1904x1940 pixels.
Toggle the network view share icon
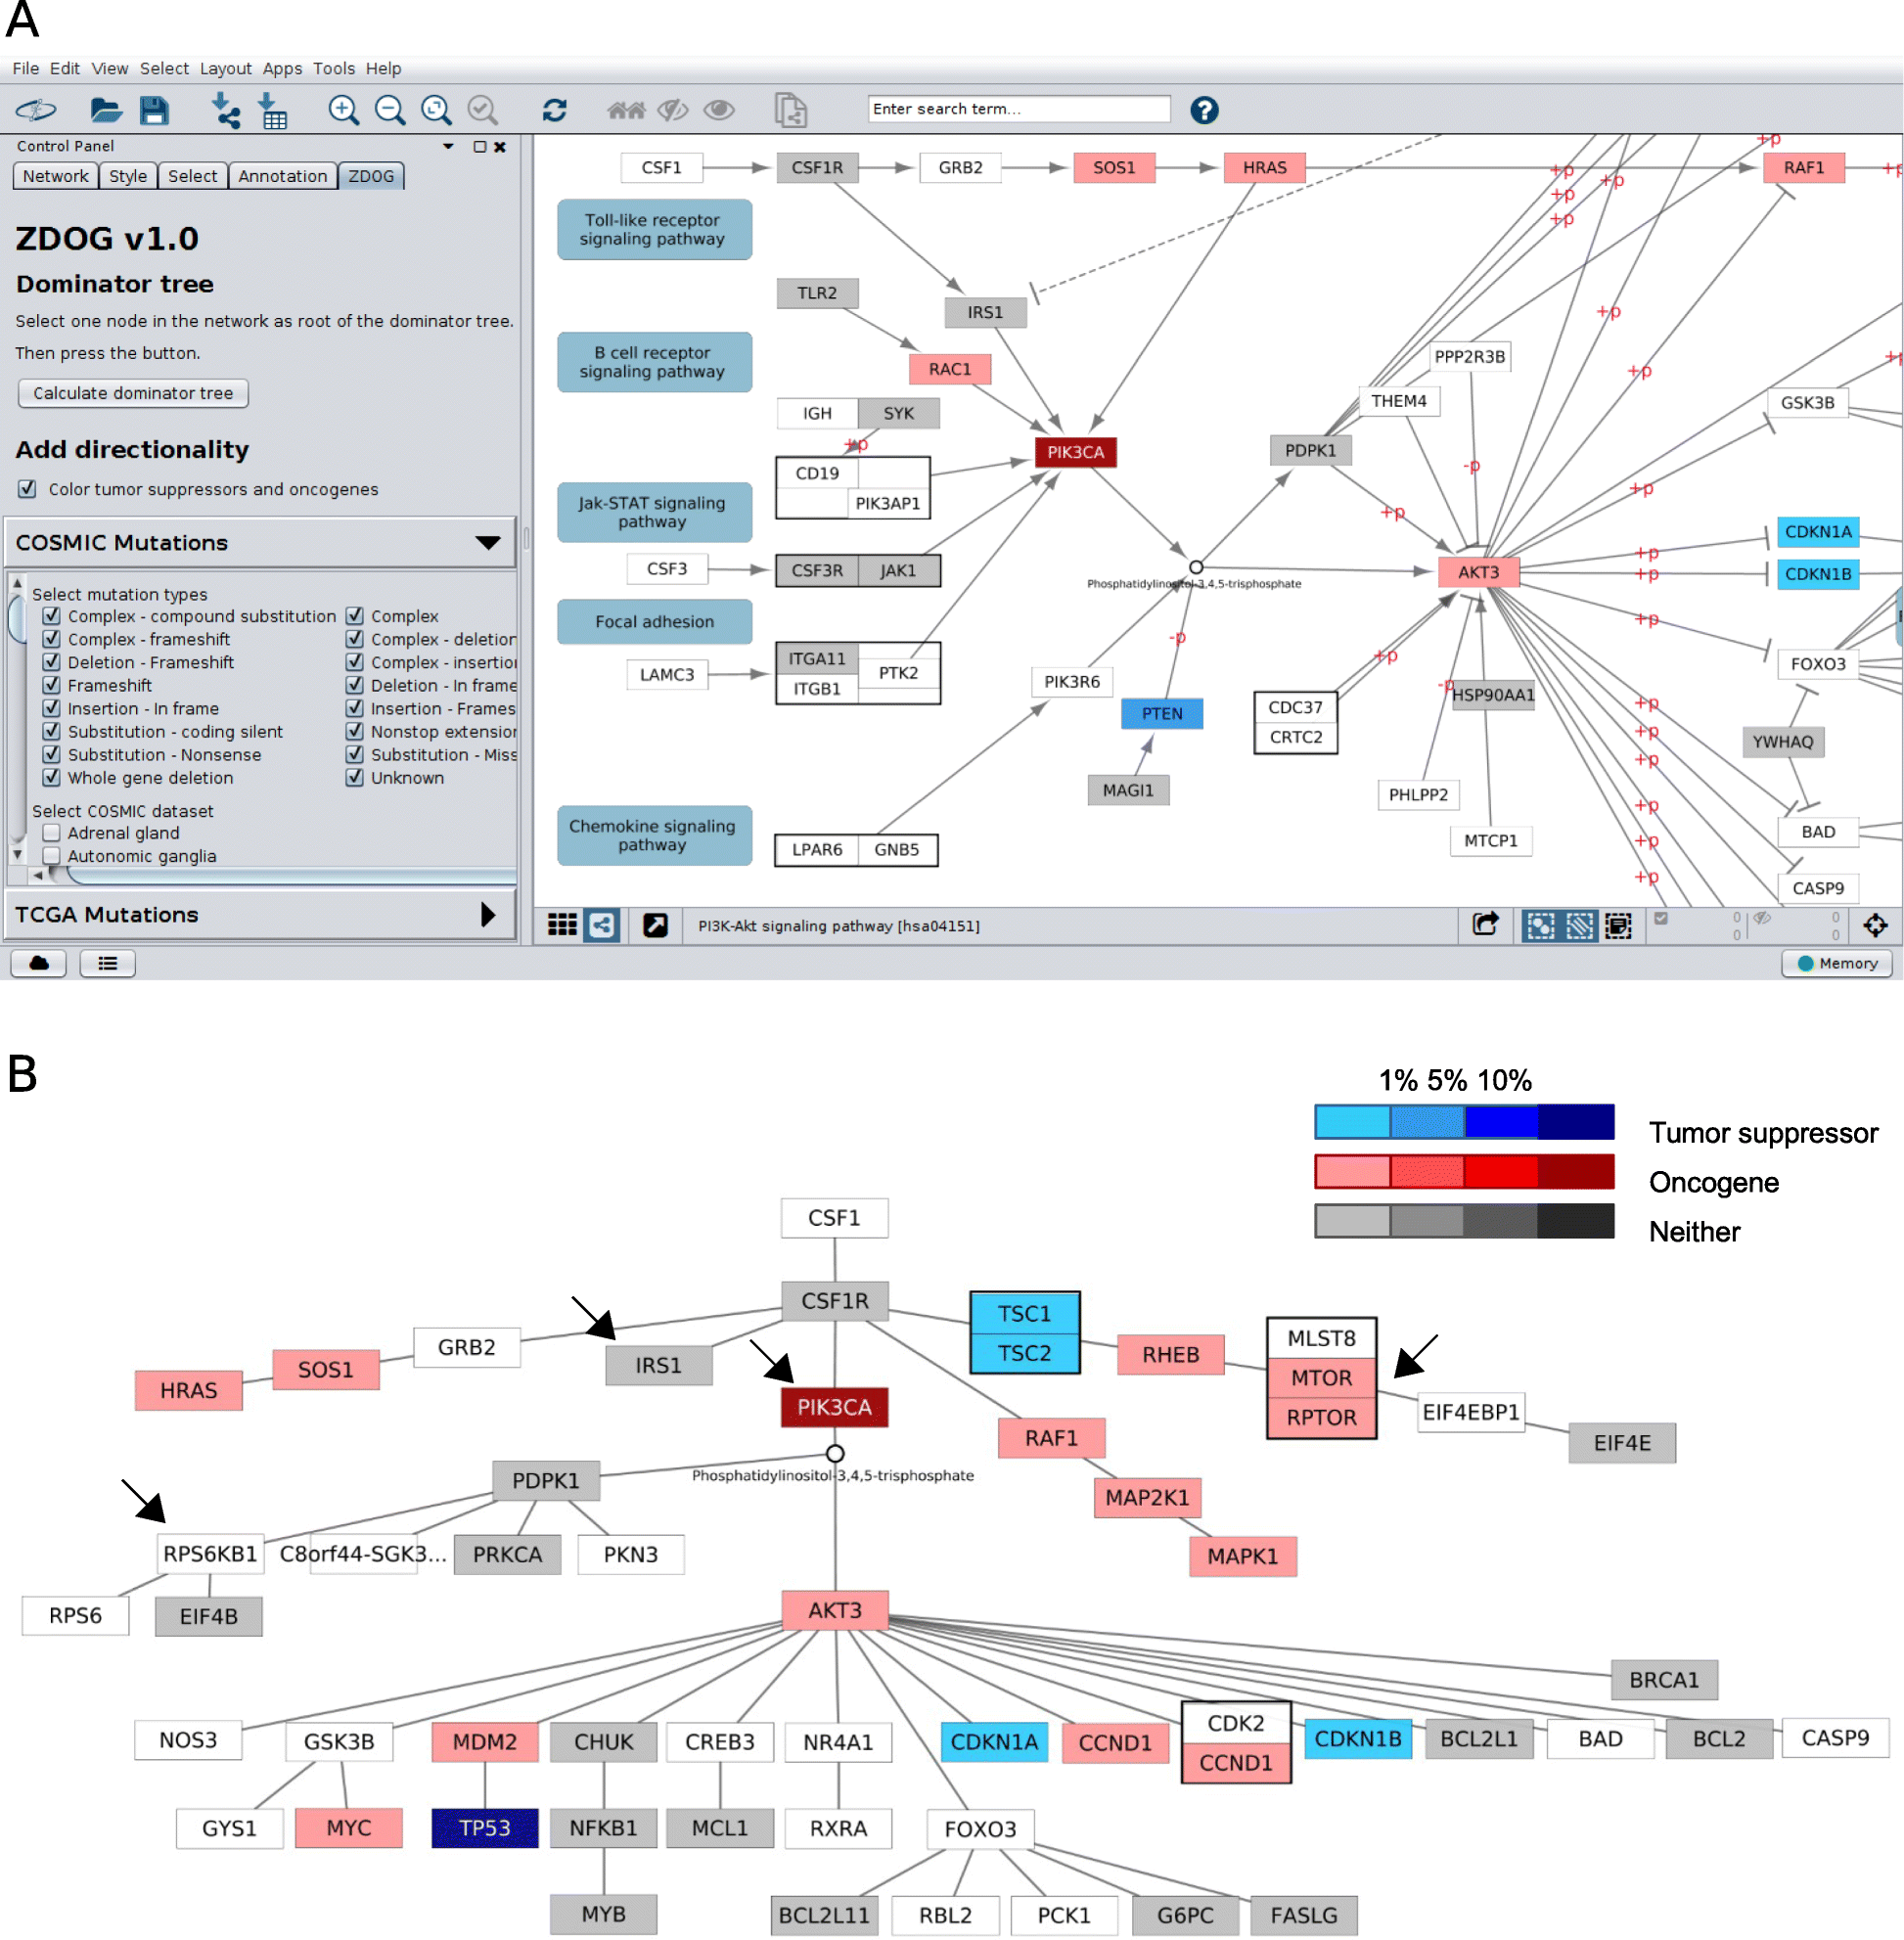coord(602,925)
